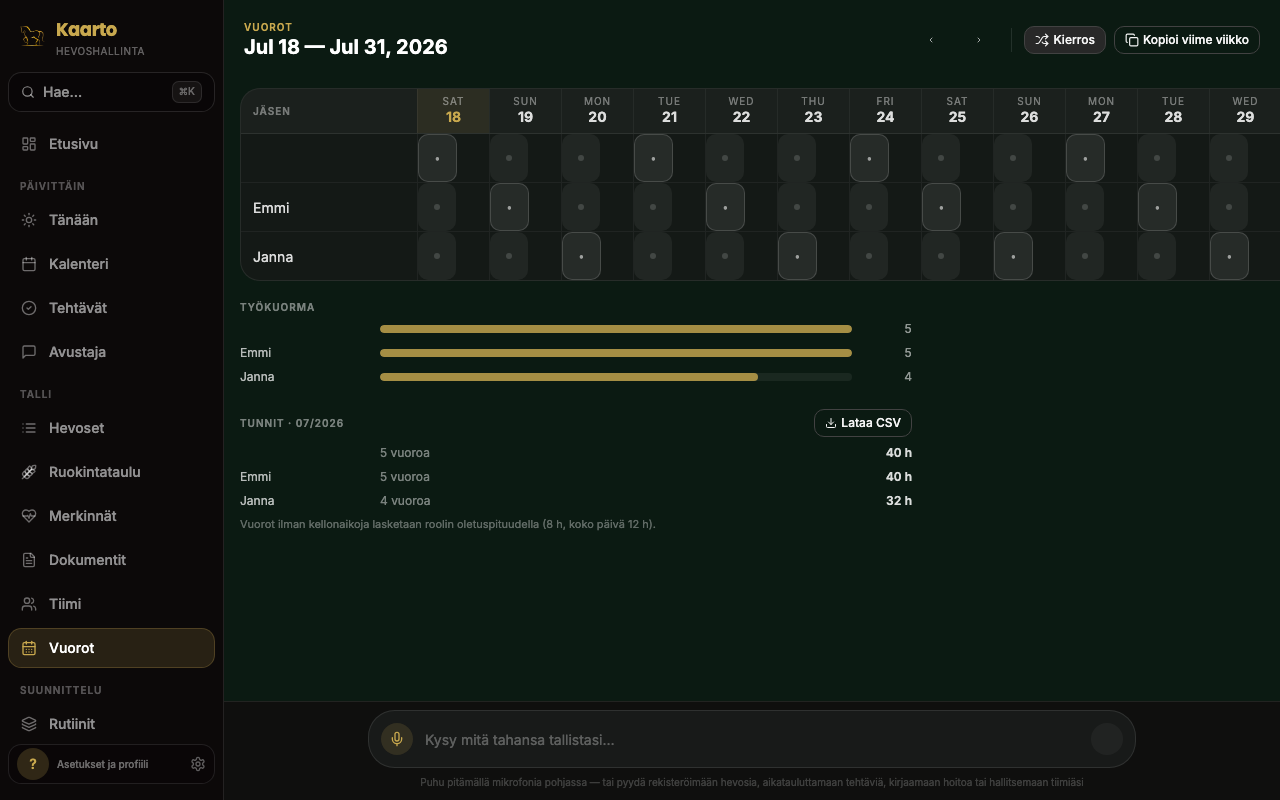Click the JÄSEN column header

coord(272,111)
